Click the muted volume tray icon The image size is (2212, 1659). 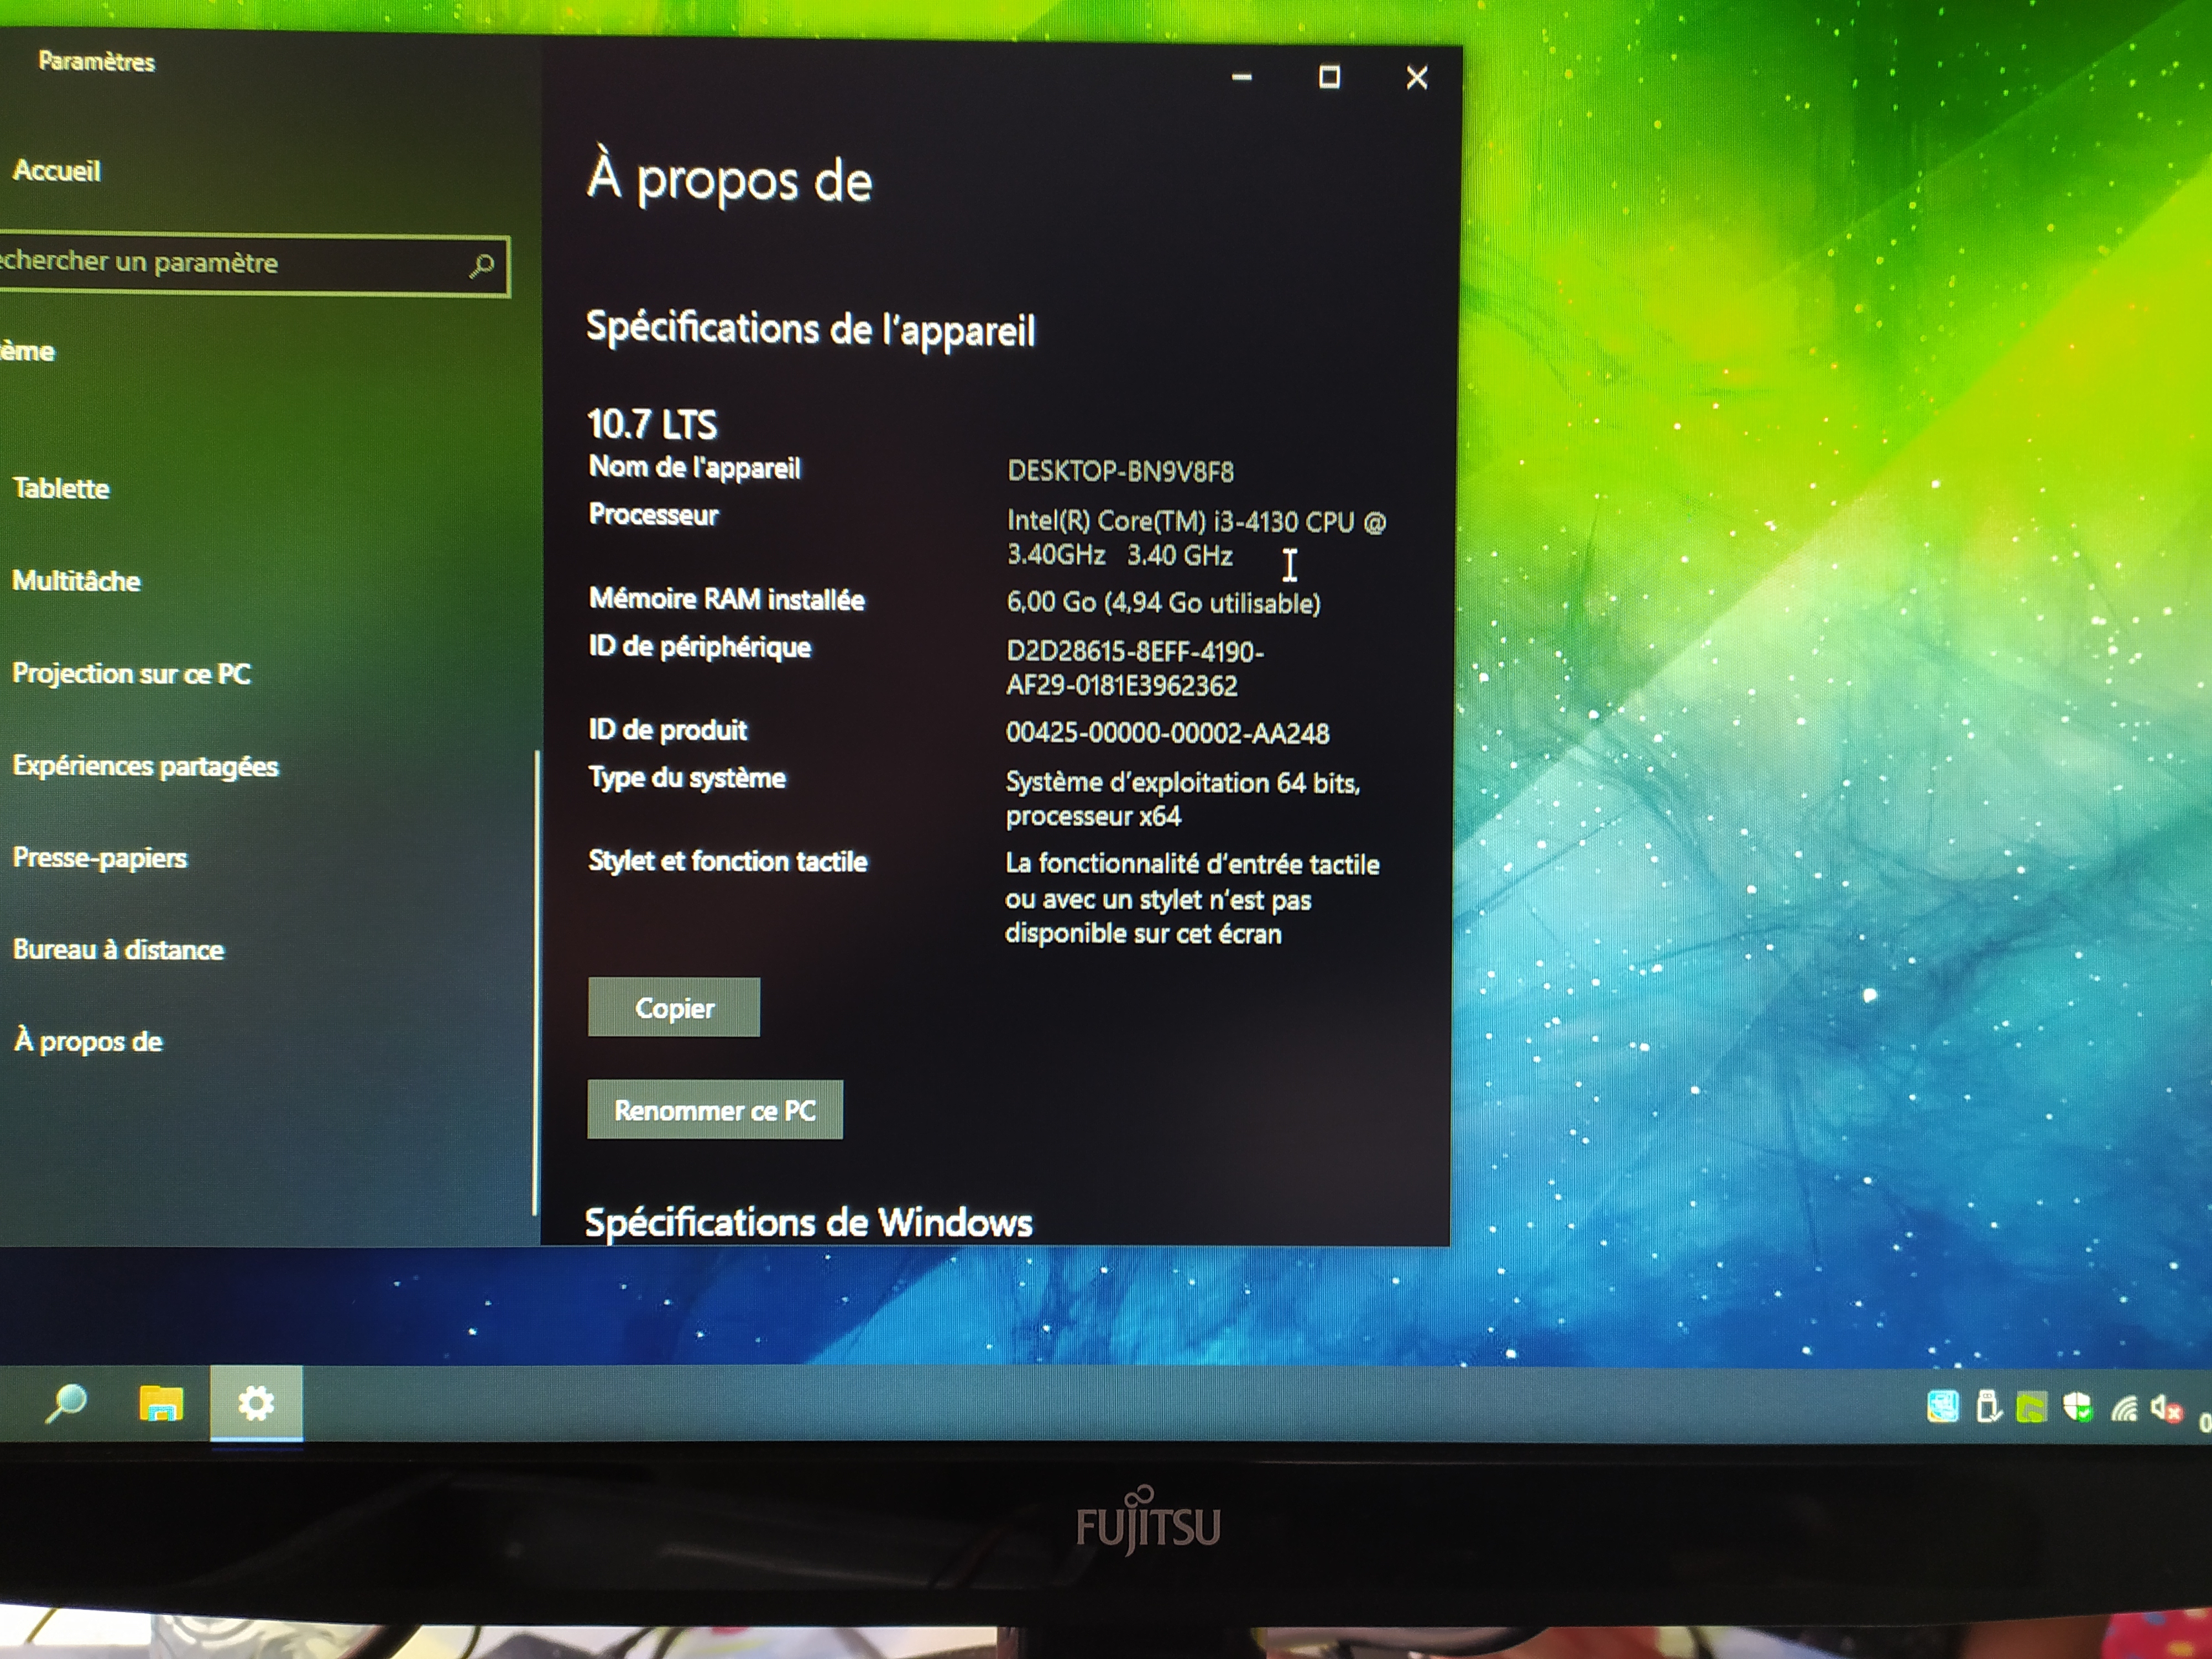click(2166, 1408)
